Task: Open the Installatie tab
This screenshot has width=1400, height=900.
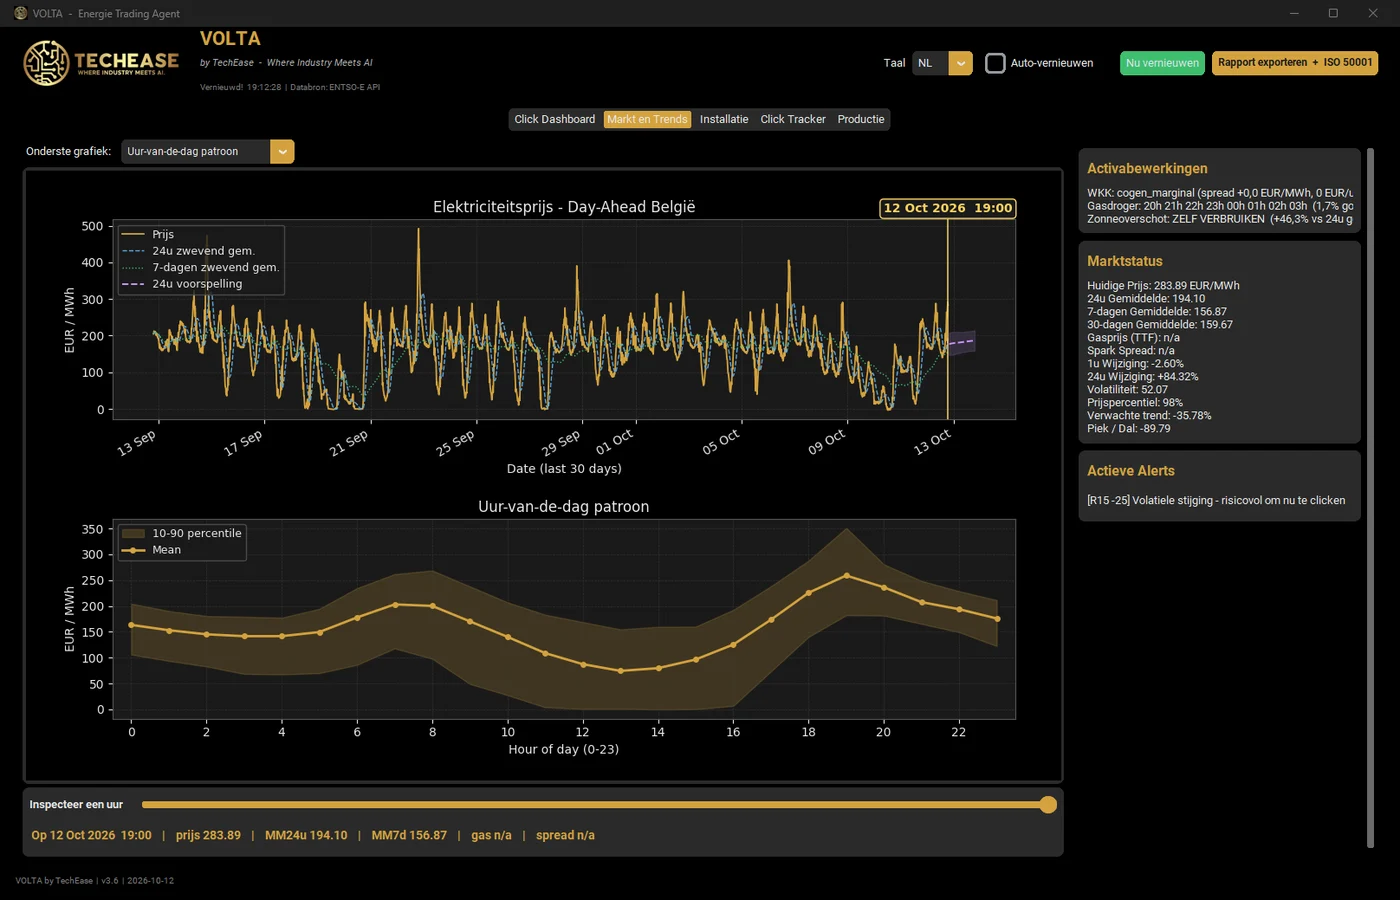Action: (x=724, y=119)
